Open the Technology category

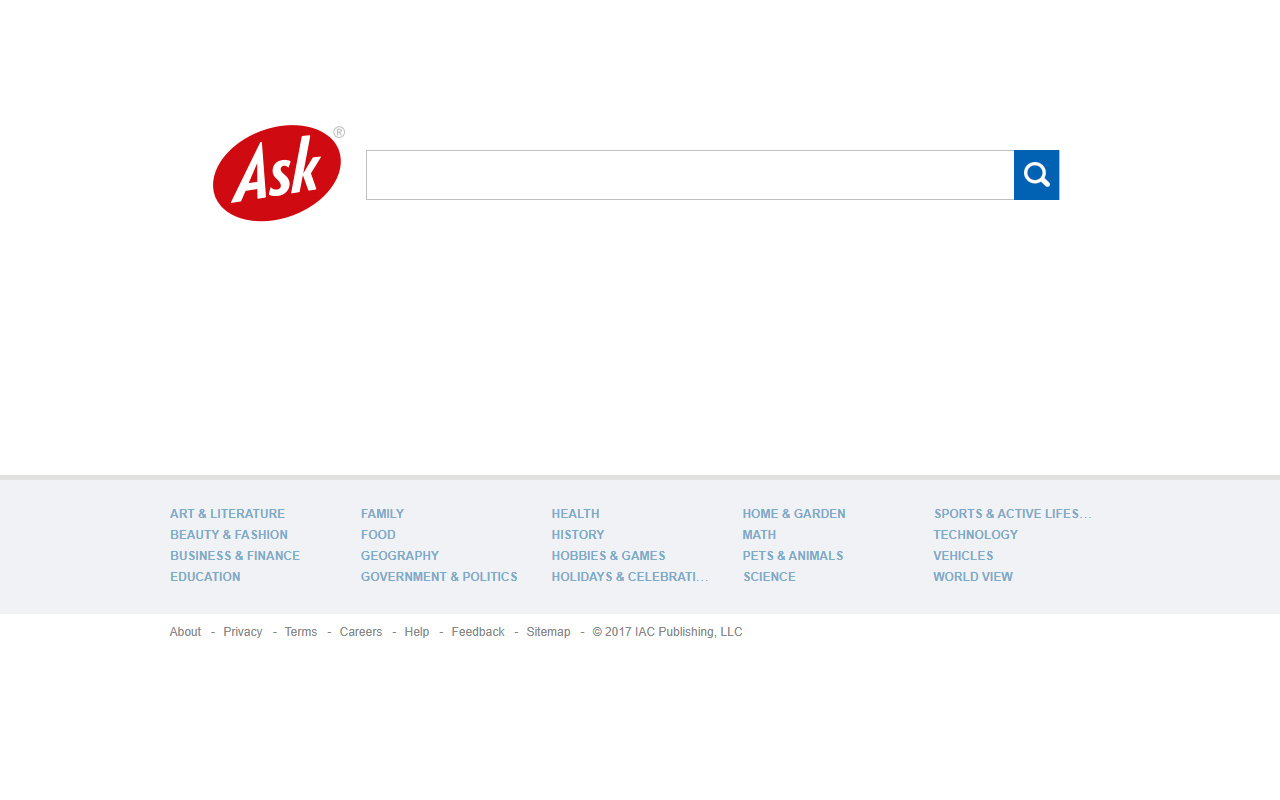coord(975,535)
